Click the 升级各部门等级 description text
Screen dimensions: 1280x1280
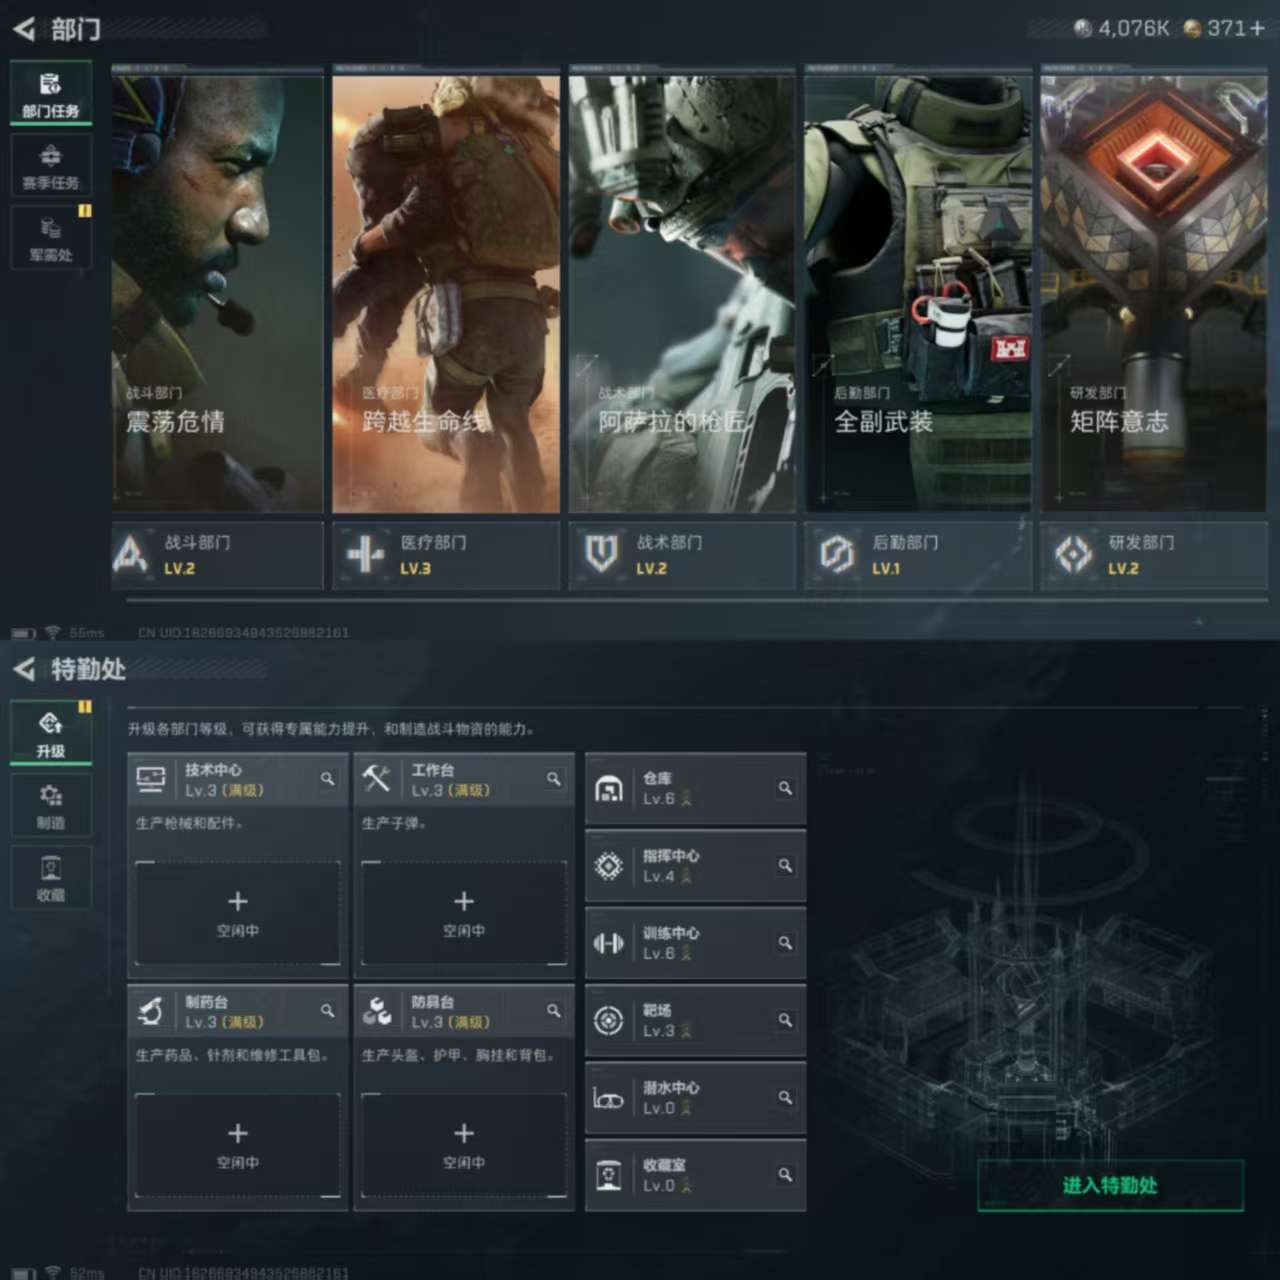(x=331, y=729)
